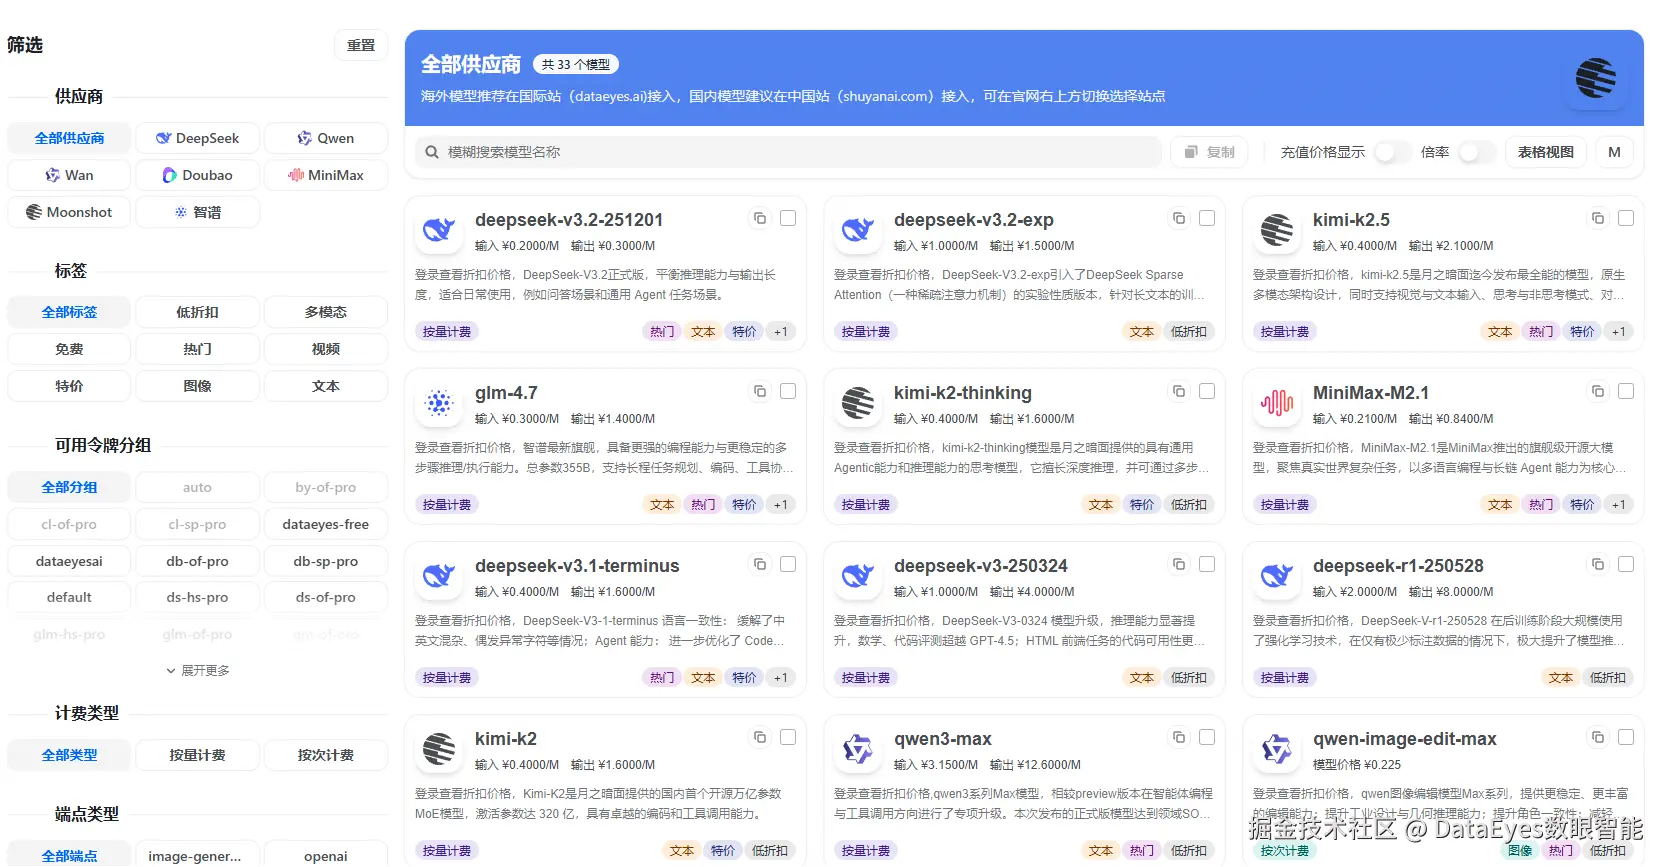
Task: Click the 共 33 个模型 count badge
Action: click(576, 64)
